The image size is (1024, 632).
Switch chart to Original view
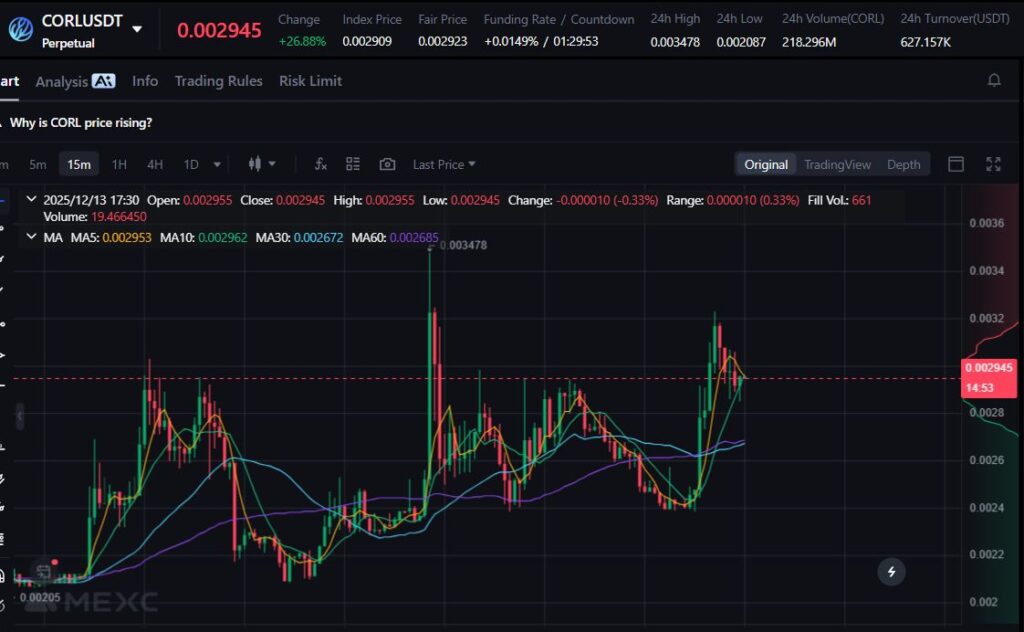[x=766, y=164]
